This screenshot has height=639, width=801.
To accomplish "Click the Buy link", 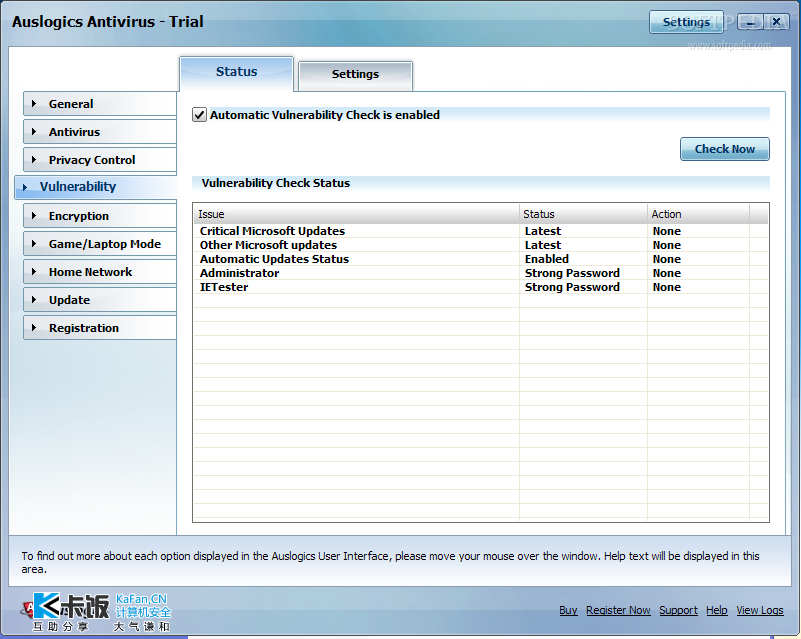I will (x=568, y=610).
